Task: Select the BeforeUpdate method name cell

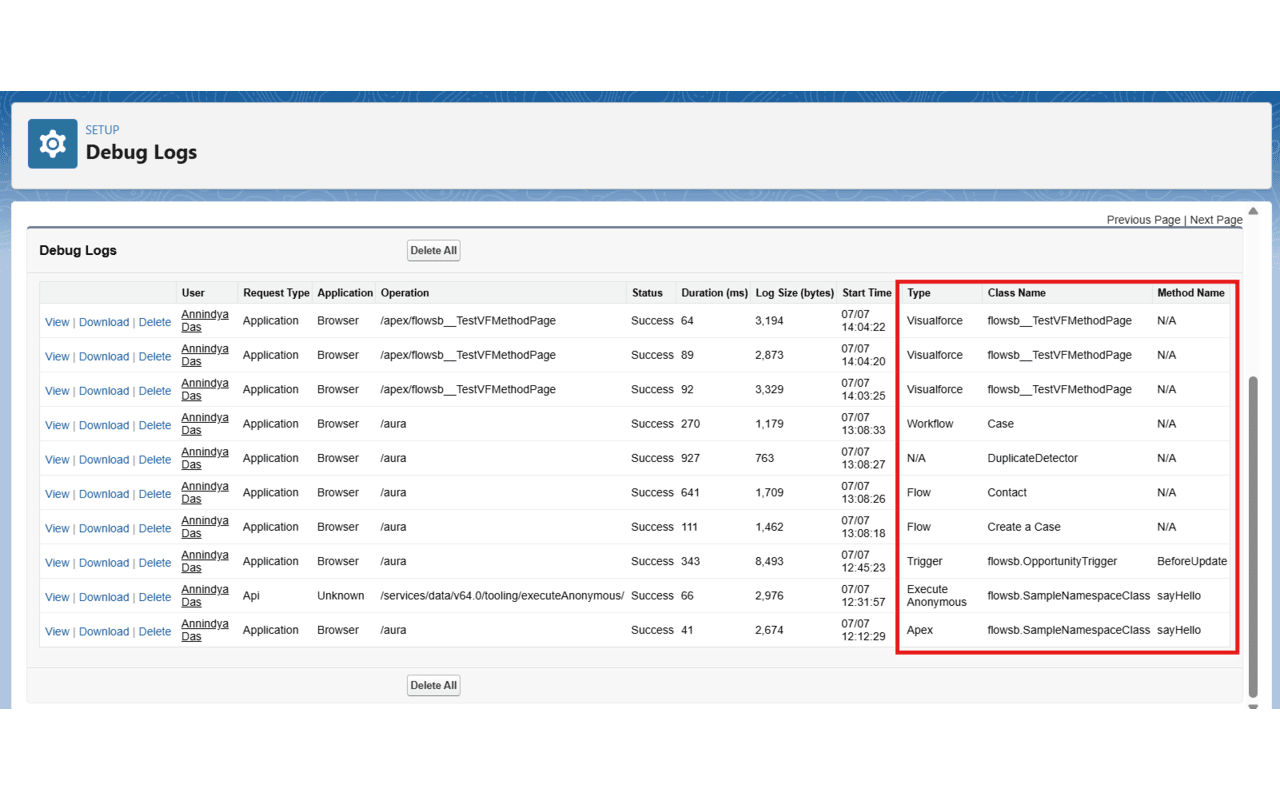Action: 1192,562
